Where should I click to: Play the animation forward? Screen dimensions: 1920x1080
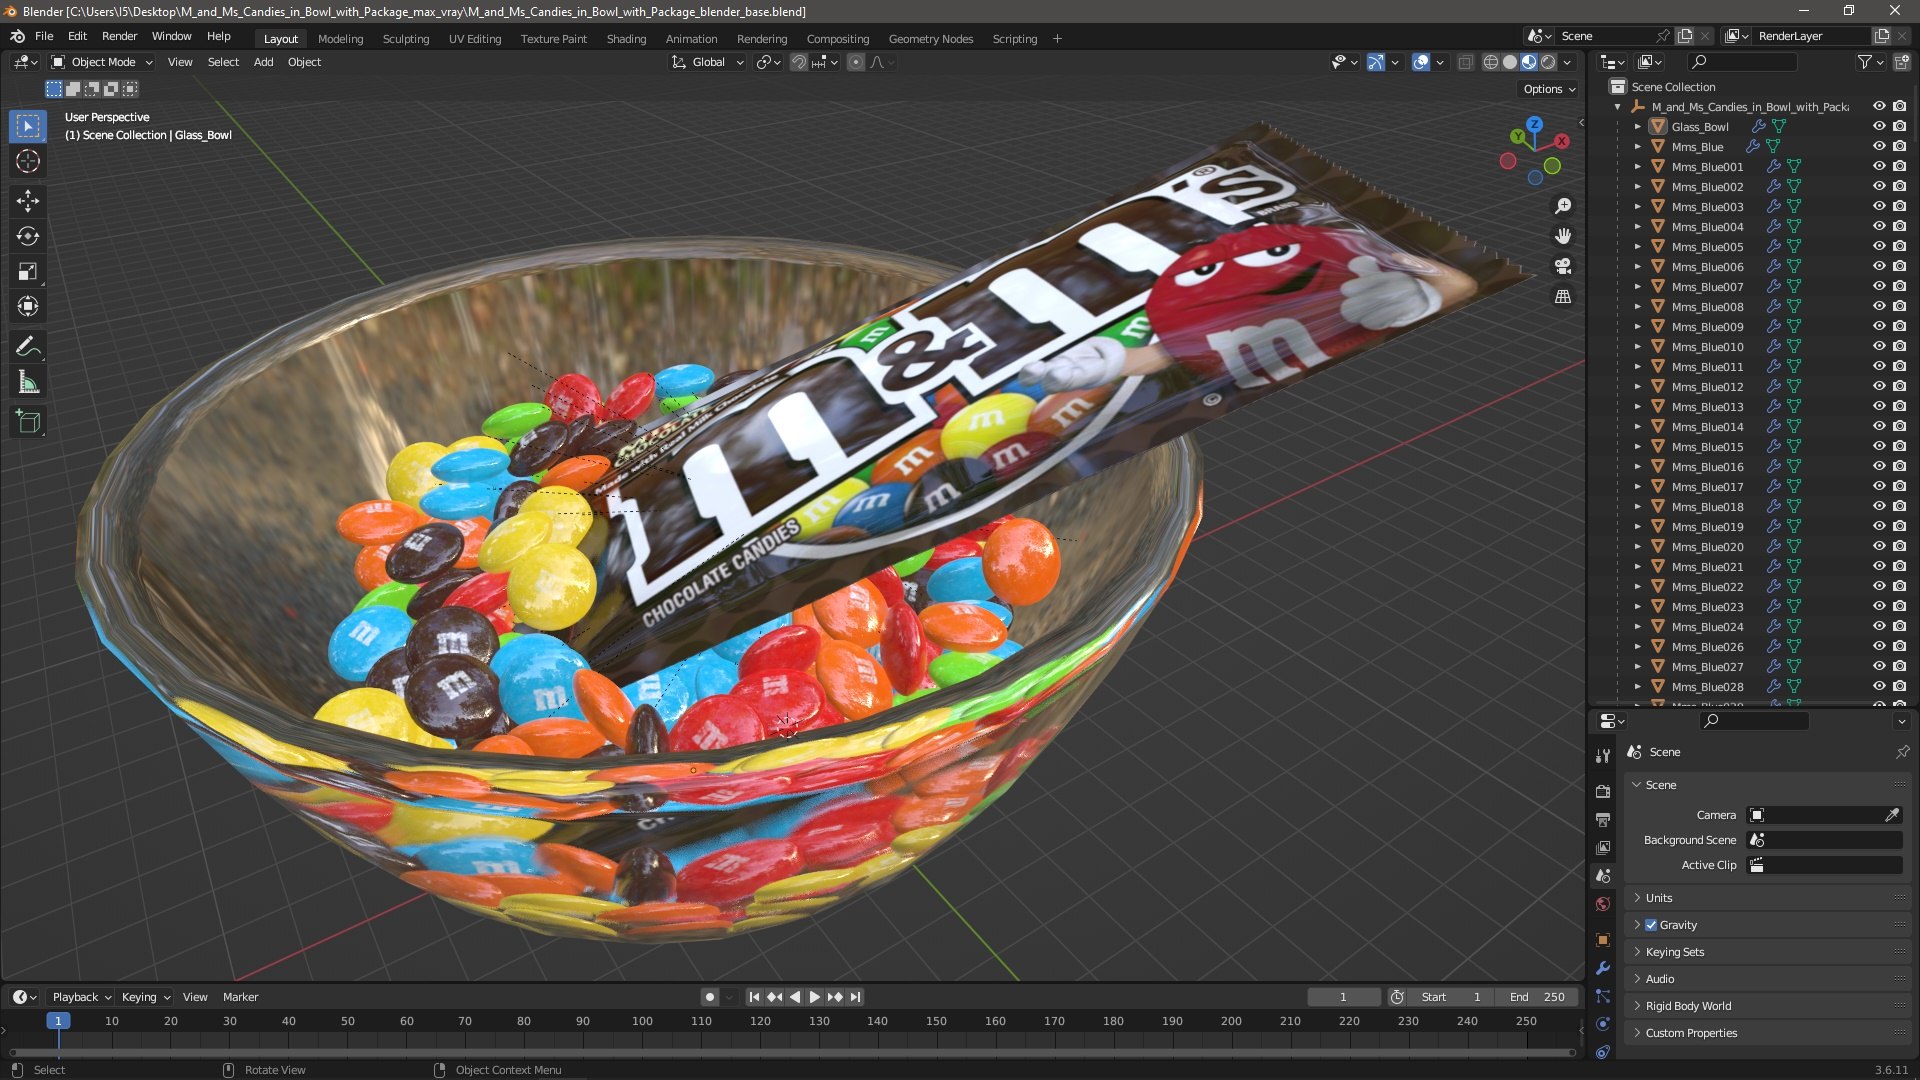(x=815, y=997)
